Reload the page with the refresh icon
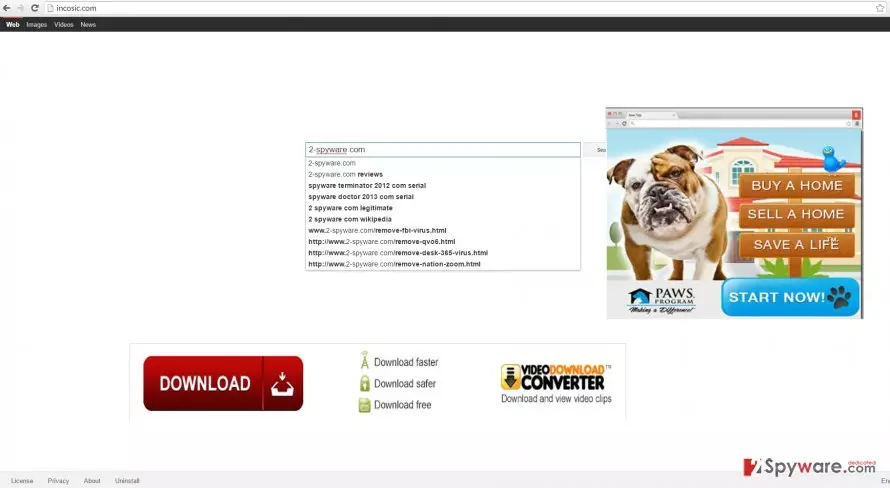890x488 pixels. [35, 8]
